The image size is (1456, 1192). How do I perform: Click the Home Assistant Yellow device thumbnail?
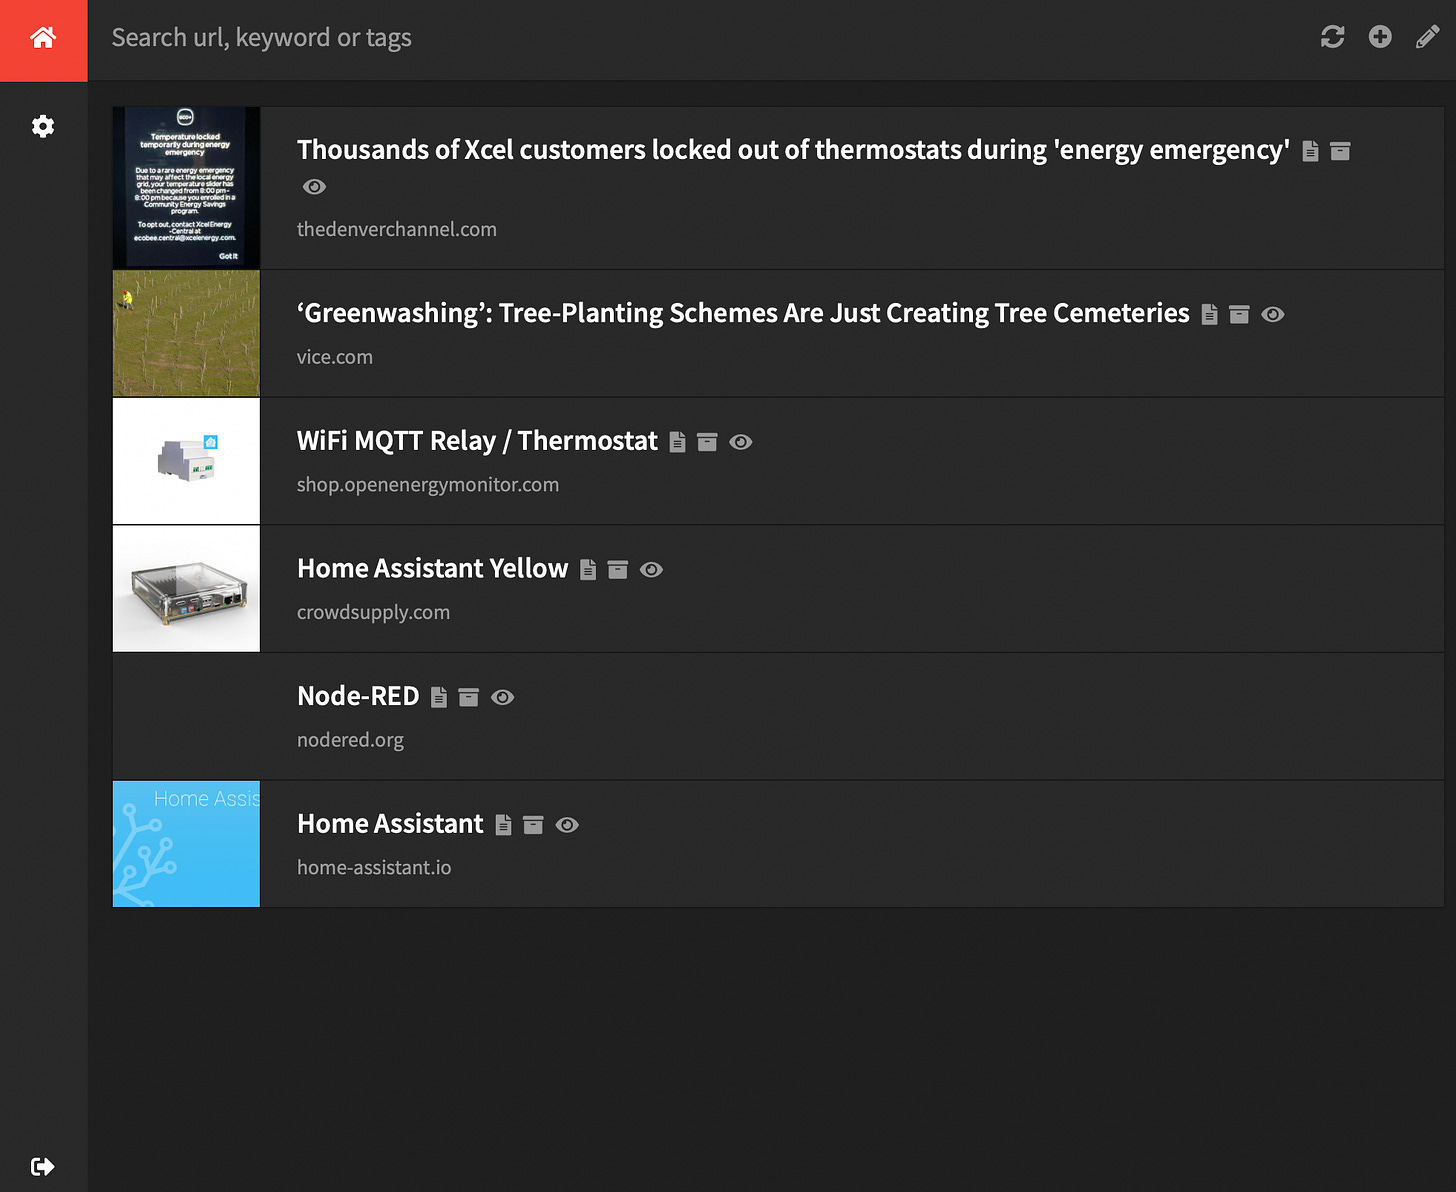186,589
